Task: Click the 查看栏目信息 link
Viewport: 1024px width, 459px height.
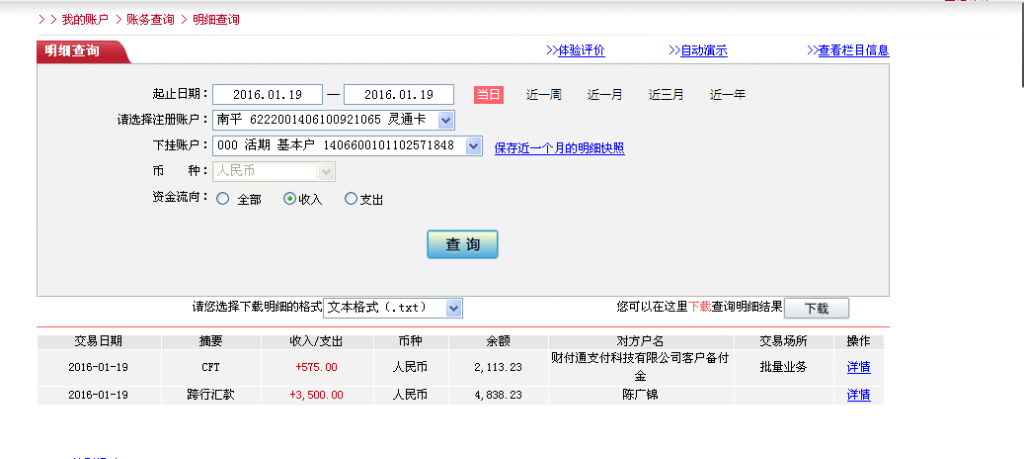Action: [x=847, y=51]
